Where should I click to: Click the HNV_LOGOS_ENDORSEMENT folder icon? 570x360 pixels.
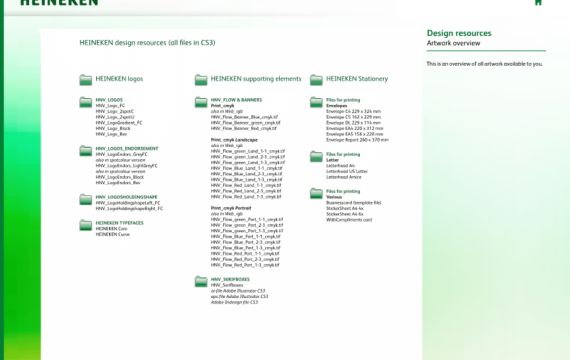pos(86,151)
